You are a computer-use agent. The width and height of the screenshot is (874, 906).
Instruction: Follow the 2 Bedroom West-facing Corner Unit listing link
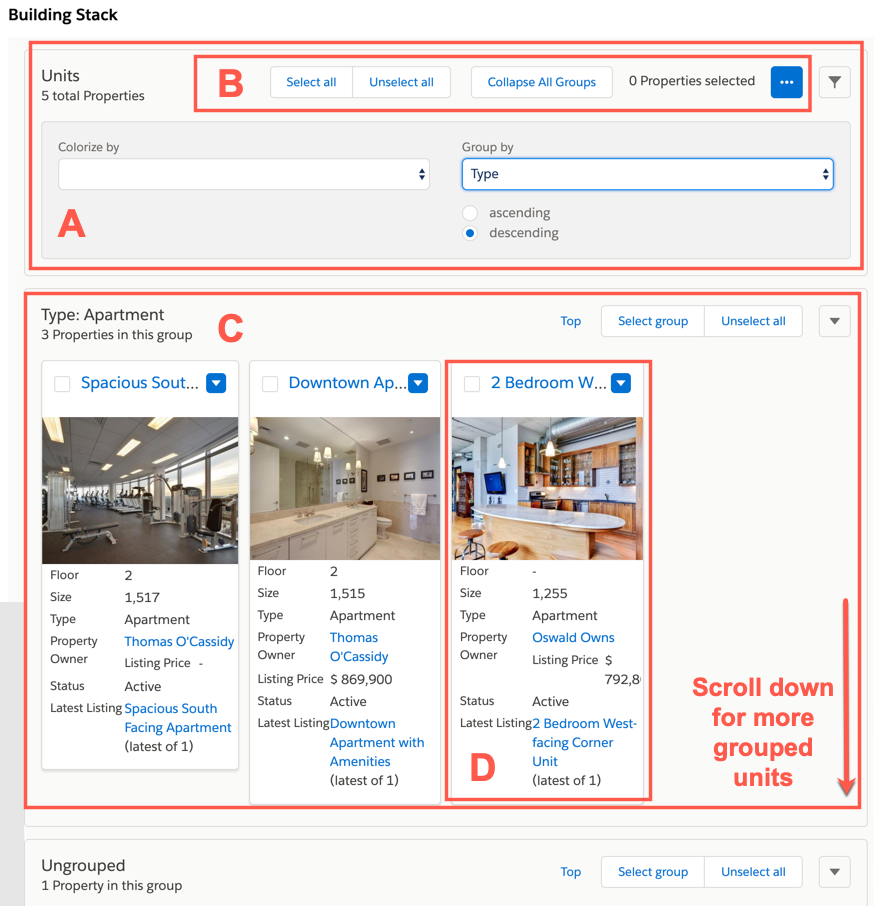[584, 742]
